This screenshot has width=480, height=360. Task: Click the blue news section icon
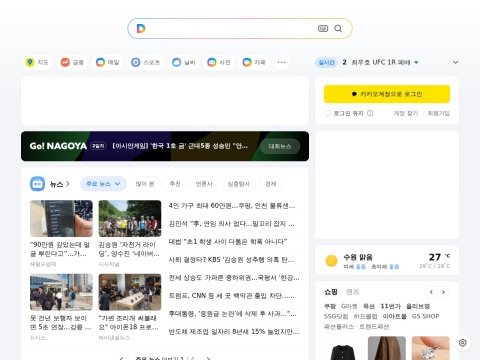(x=37, y=184)
